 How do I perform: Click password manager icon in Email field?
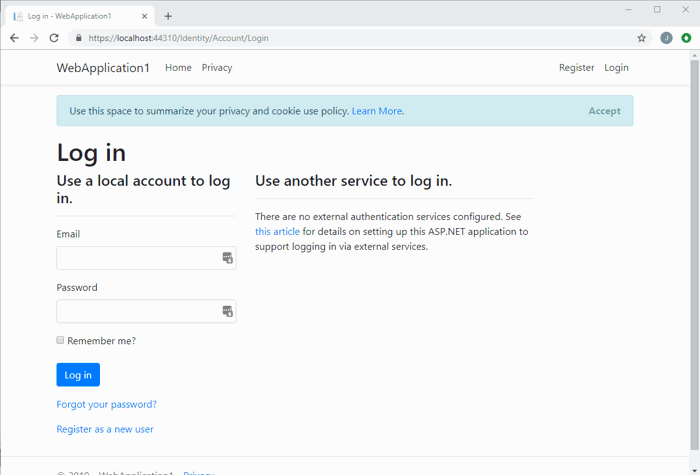pos(227,258)
